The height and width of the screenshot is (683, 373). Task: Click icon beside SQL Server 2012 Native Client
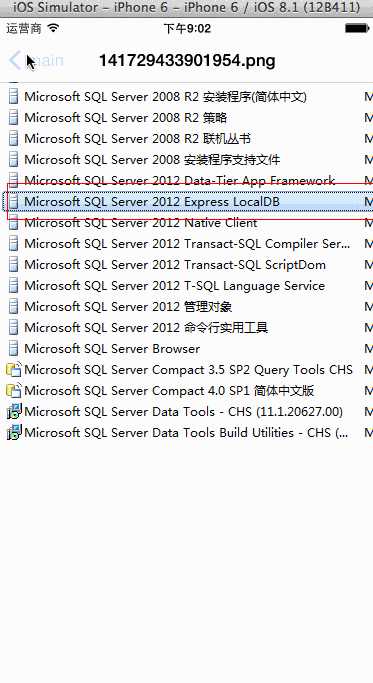[14, 223]
